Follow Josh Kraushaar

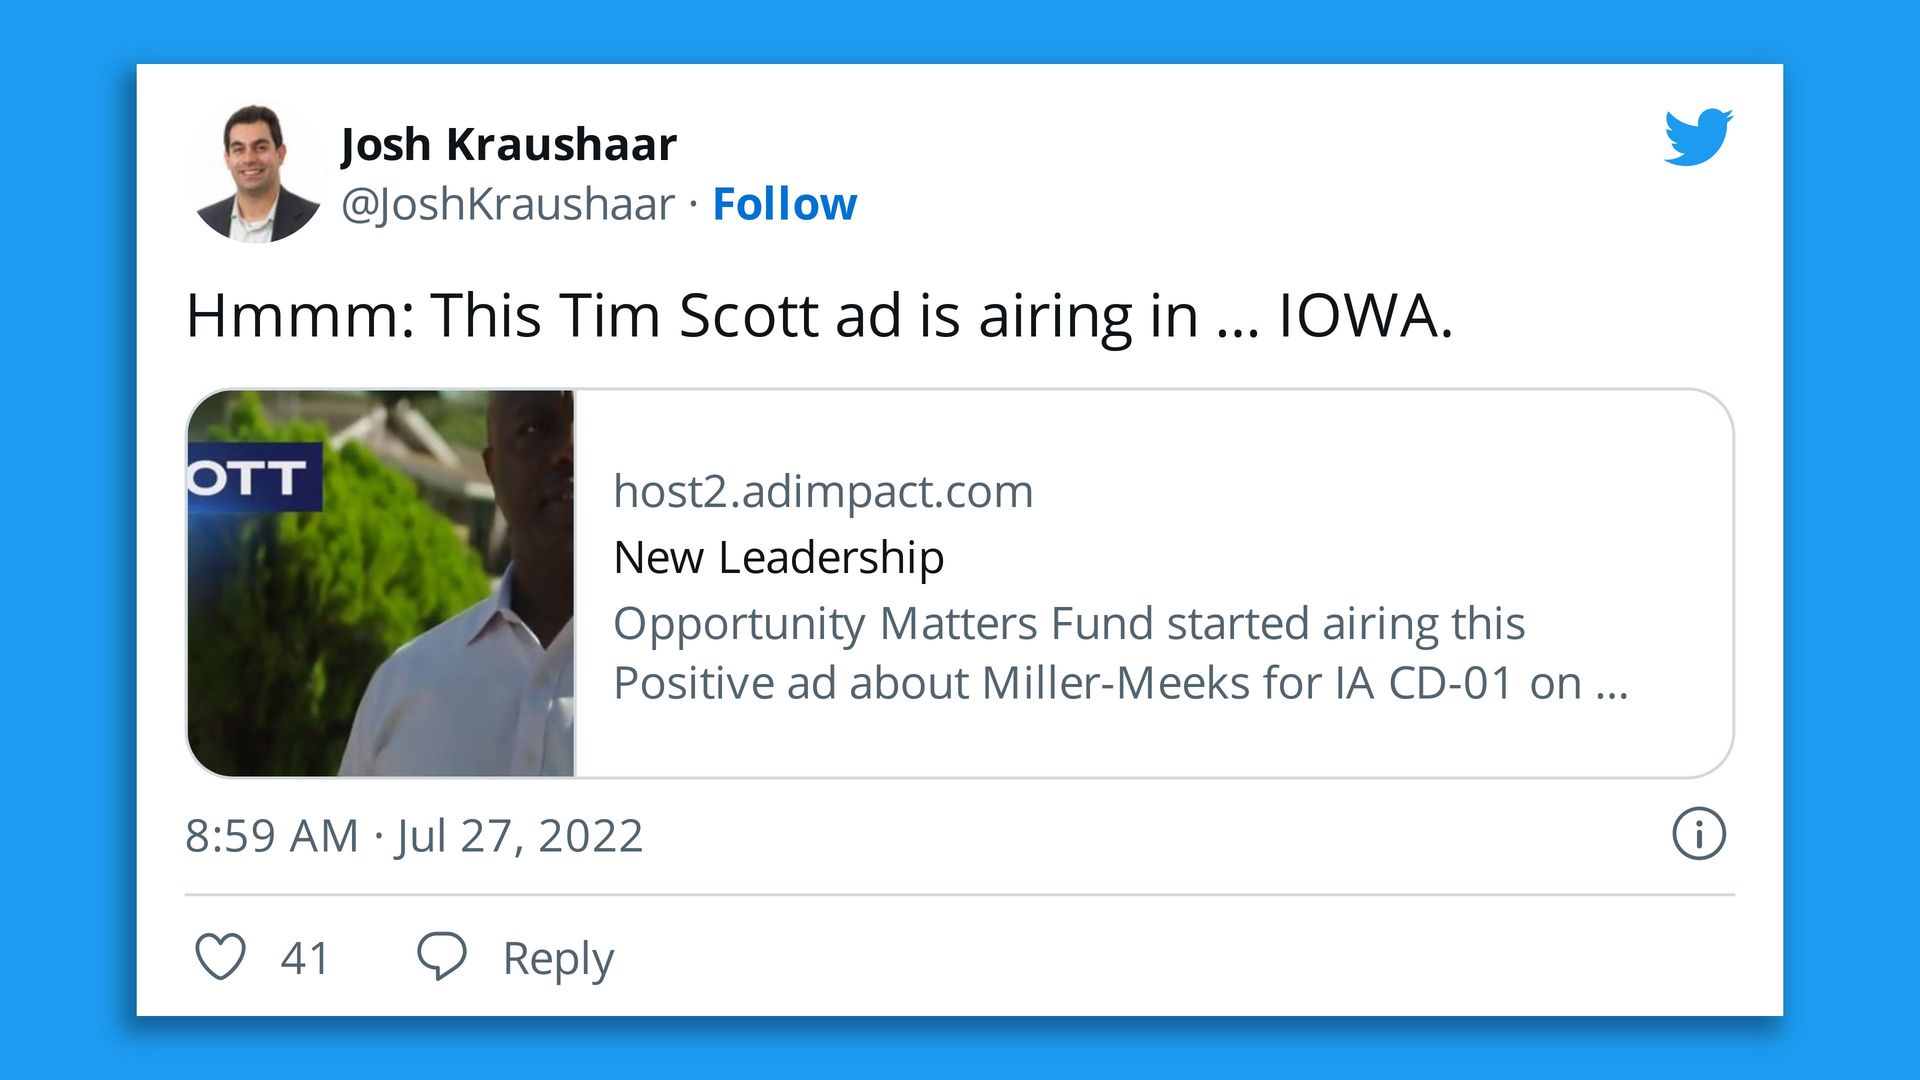[x=784, y=204]
